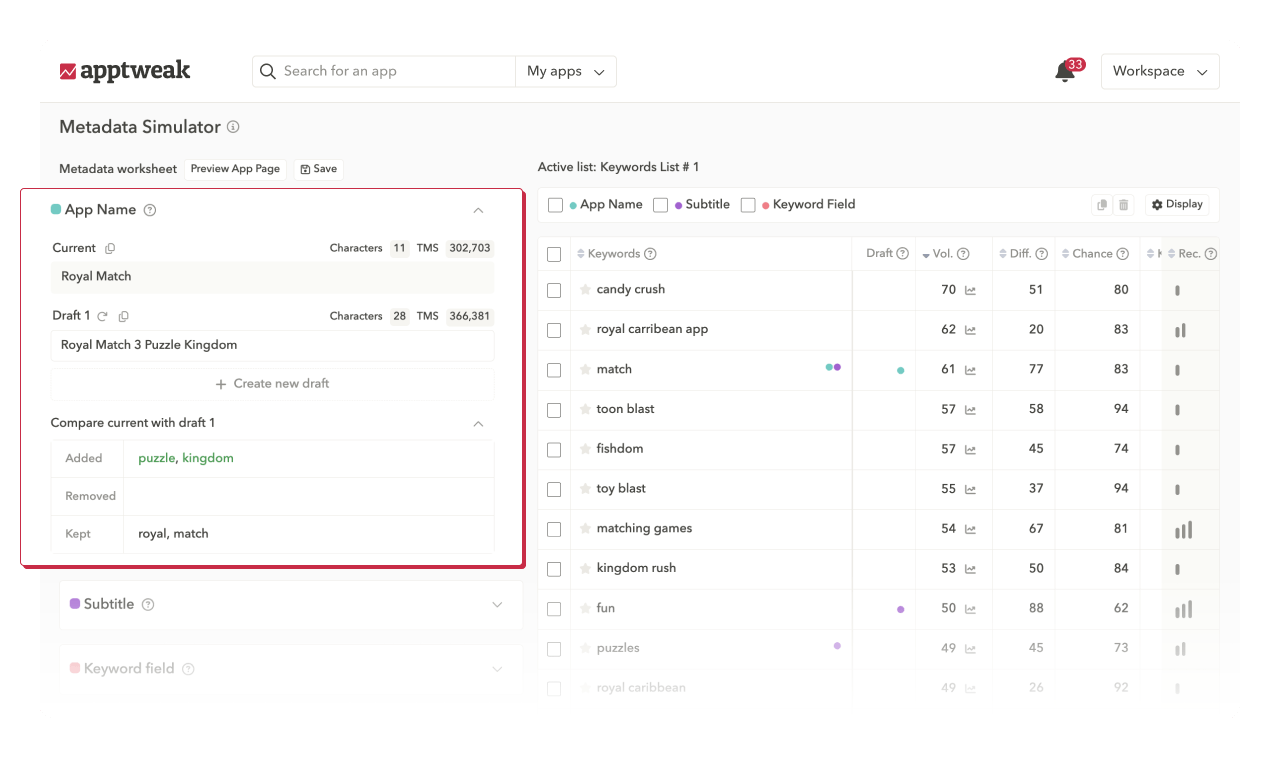The height and width of the screenshot is (758, 1280).
Task: Expand the Subtitle section
Action: click(497, 605)
